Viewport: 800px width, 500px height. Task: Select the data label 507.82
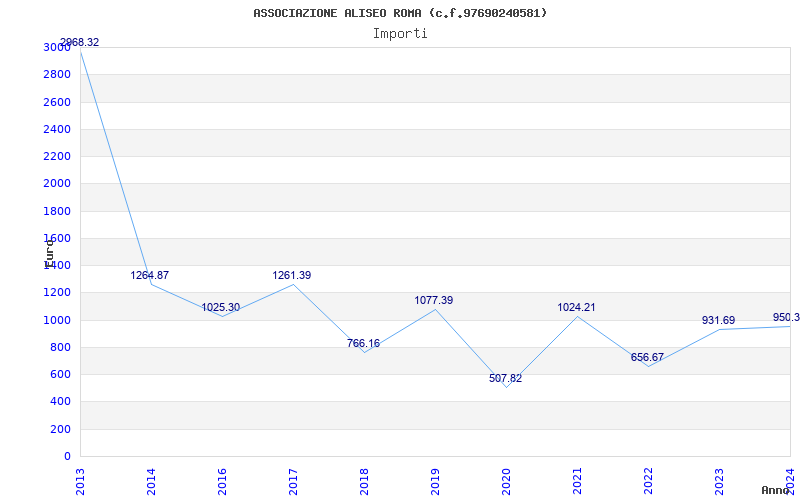[x=505, y=379]
